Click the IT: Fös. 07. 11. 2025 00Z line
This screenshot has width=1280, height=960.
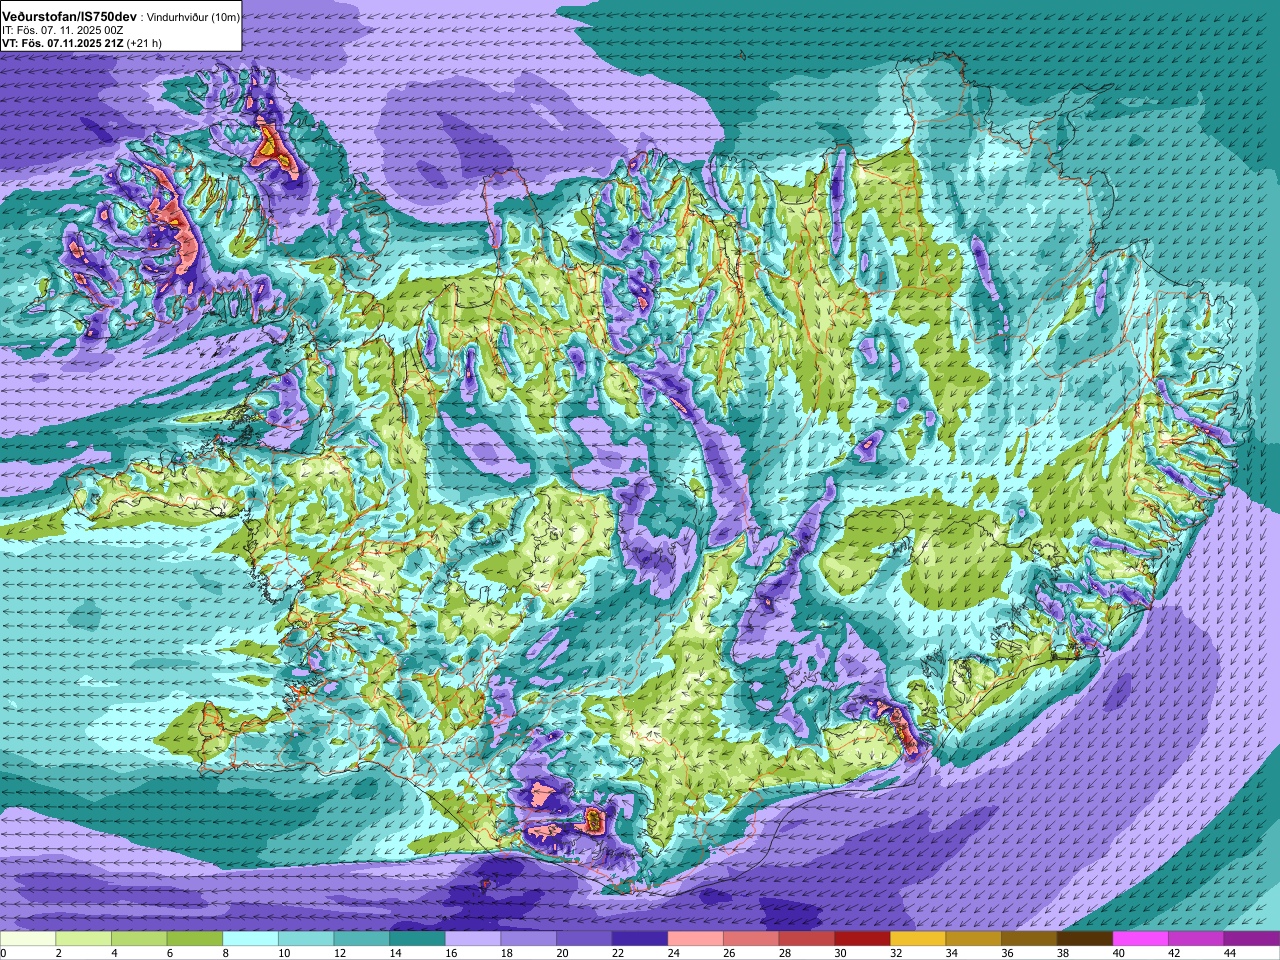click(x=62, y=31)
